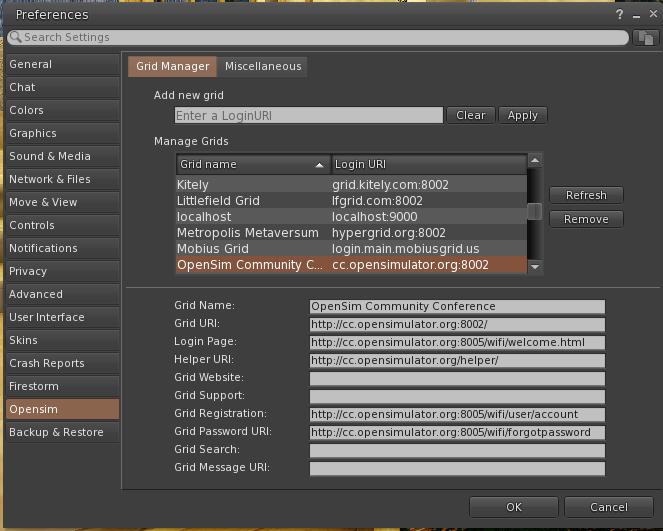Click the Helper URI field
Screen dimensions: 663x531
click(x=457, y=361)
